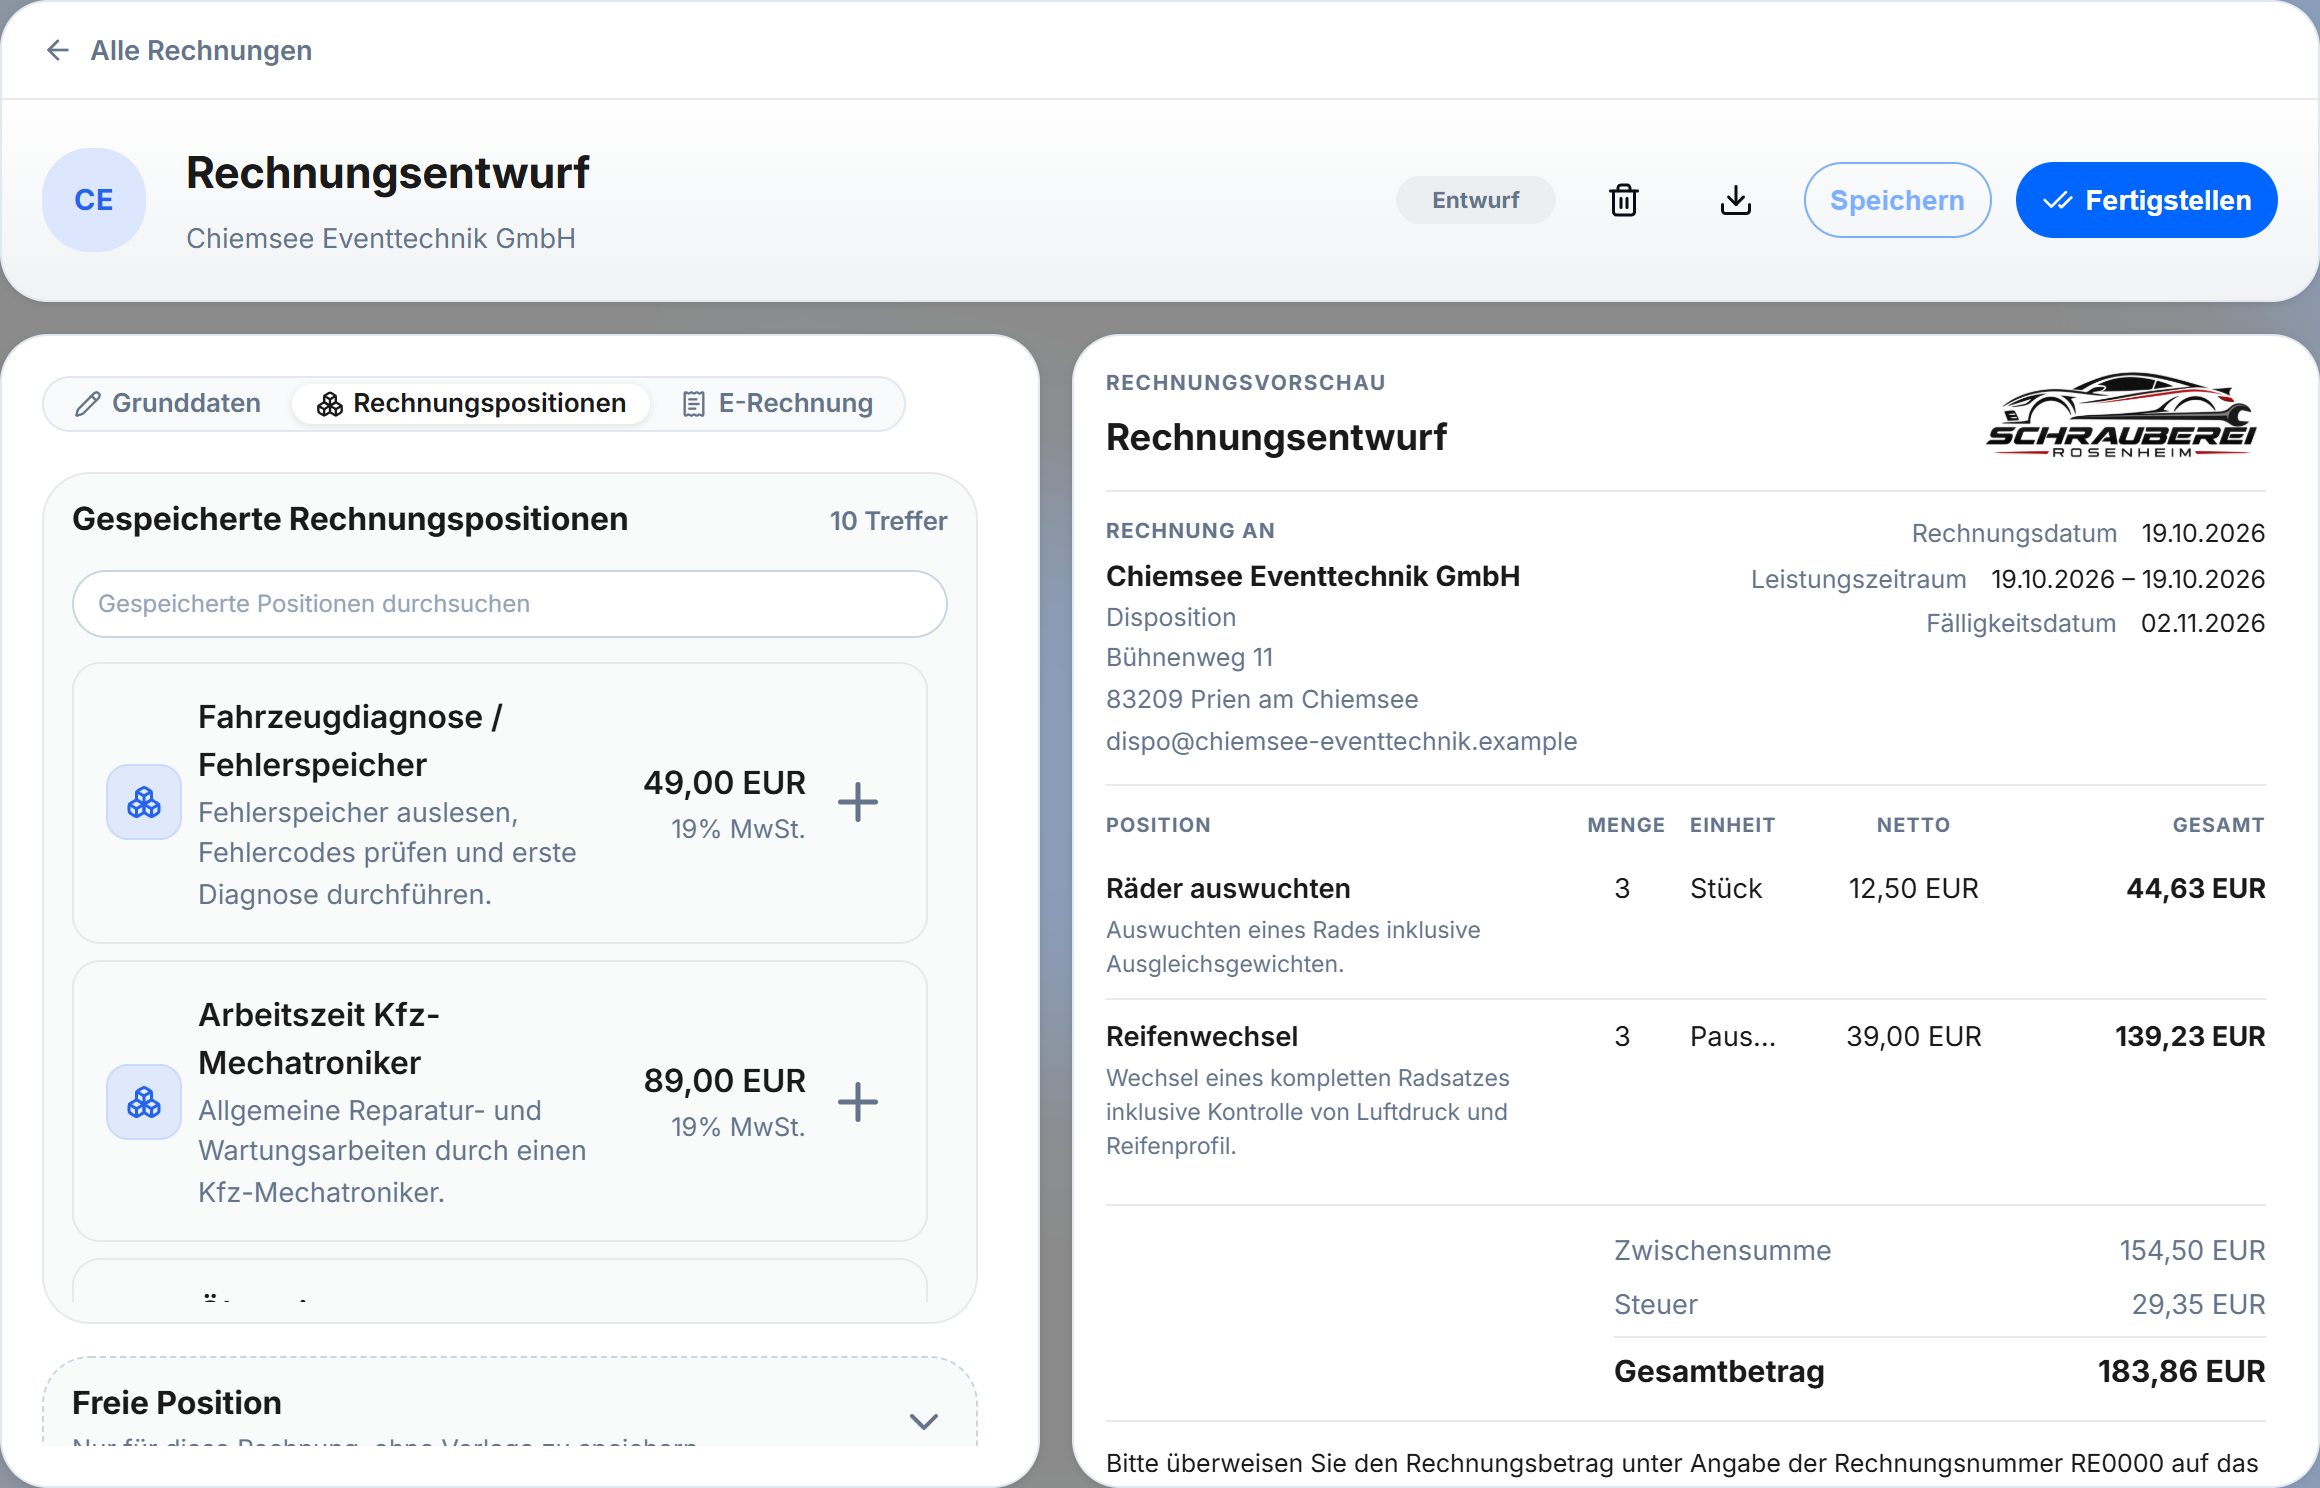Click the Fahrzeugdiagnose position cube icon
The height and width of the screenshot is (1488, 2320).
coord(144,802)
